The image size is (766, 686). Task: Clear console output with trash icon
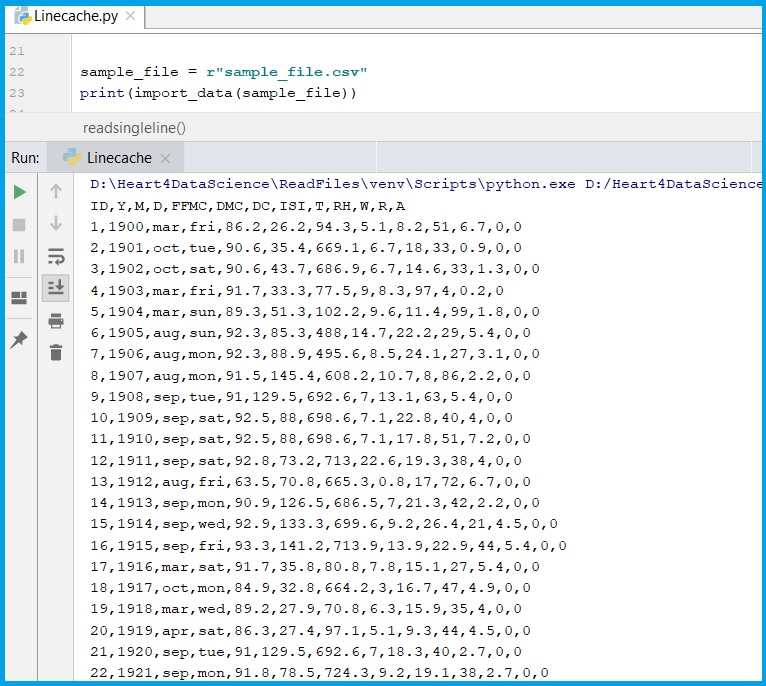click(x=56, y=352)
